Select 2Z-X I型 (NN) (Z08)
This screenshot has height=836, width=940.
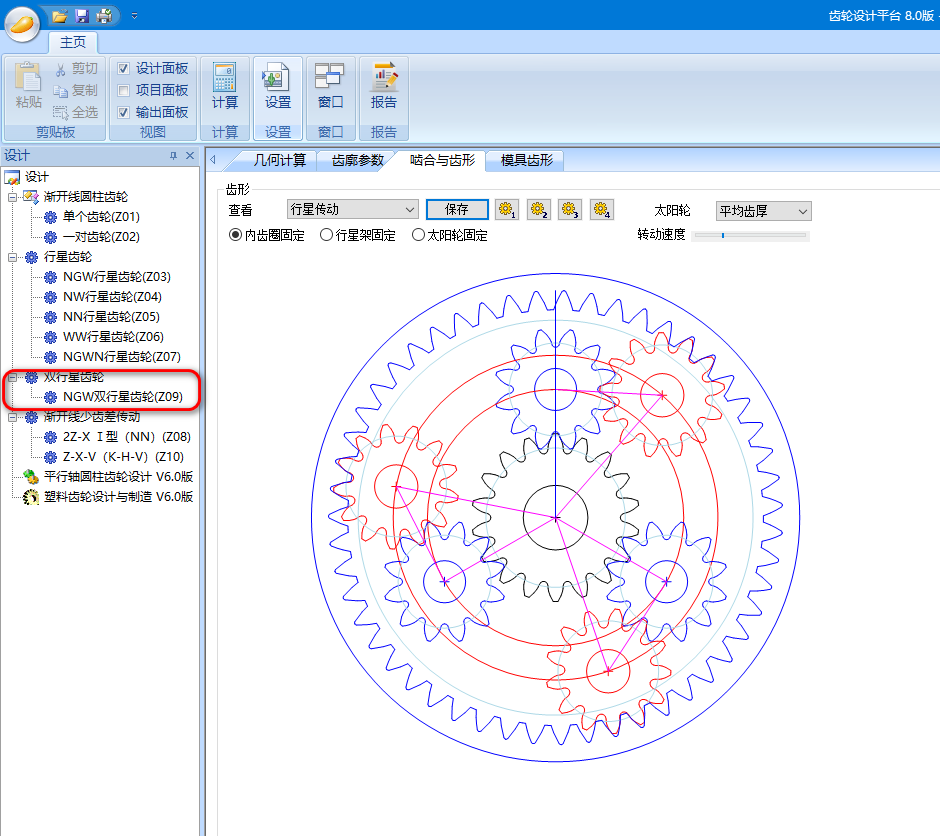[x=126, y=437]
